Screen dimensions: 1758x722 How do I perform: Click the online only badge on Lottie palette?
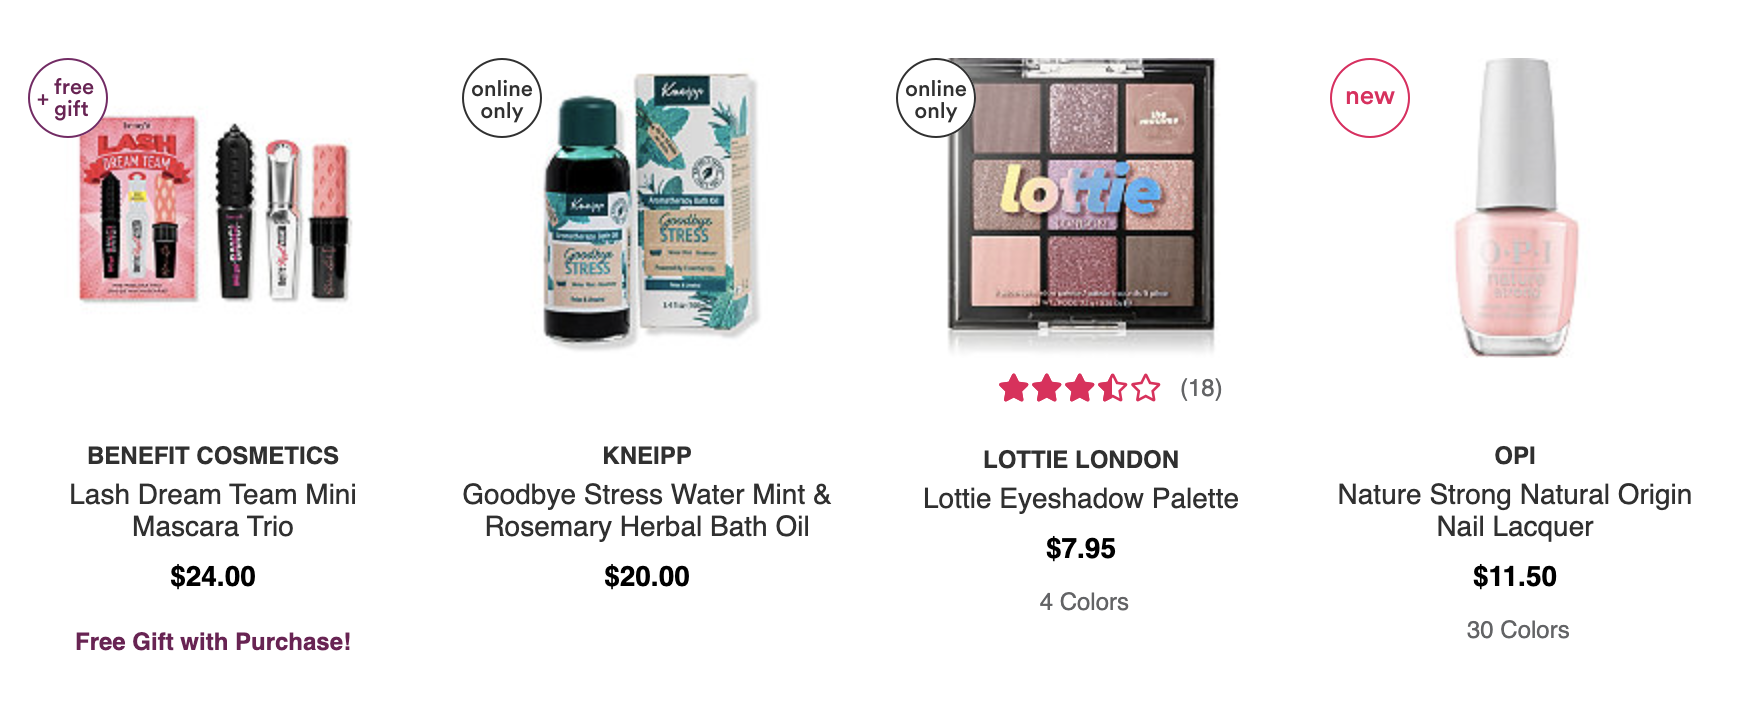(936, 98)
